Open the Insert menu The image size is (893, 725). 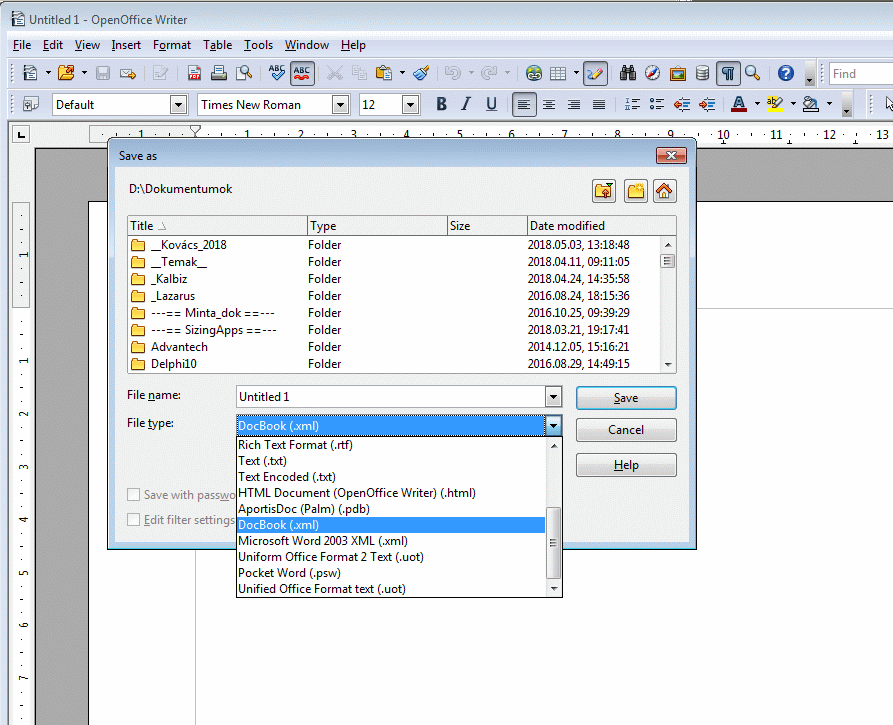point(126,45)
